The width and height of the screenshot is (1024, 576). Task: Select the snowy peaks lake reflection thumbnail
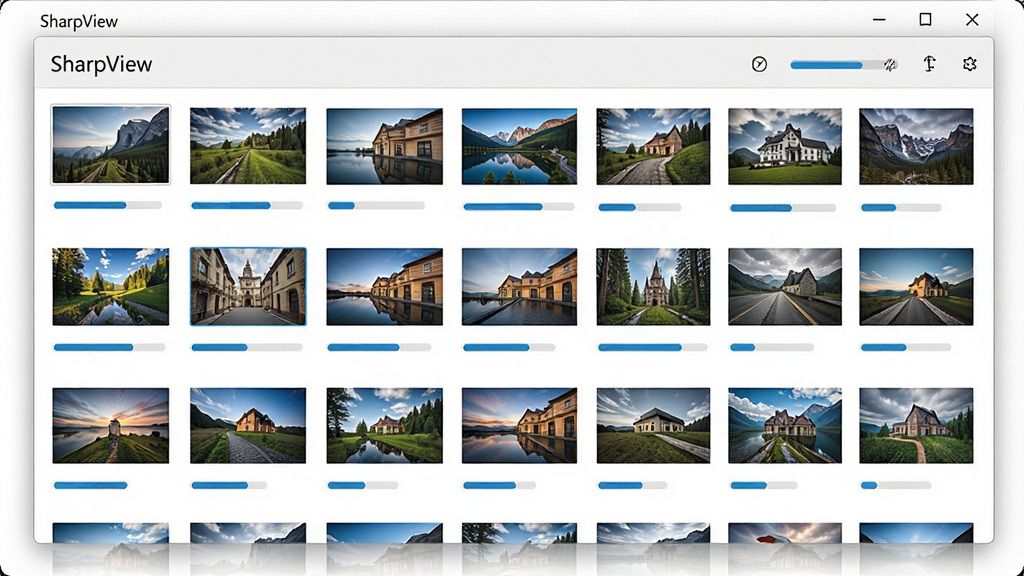tap(519, 146)
